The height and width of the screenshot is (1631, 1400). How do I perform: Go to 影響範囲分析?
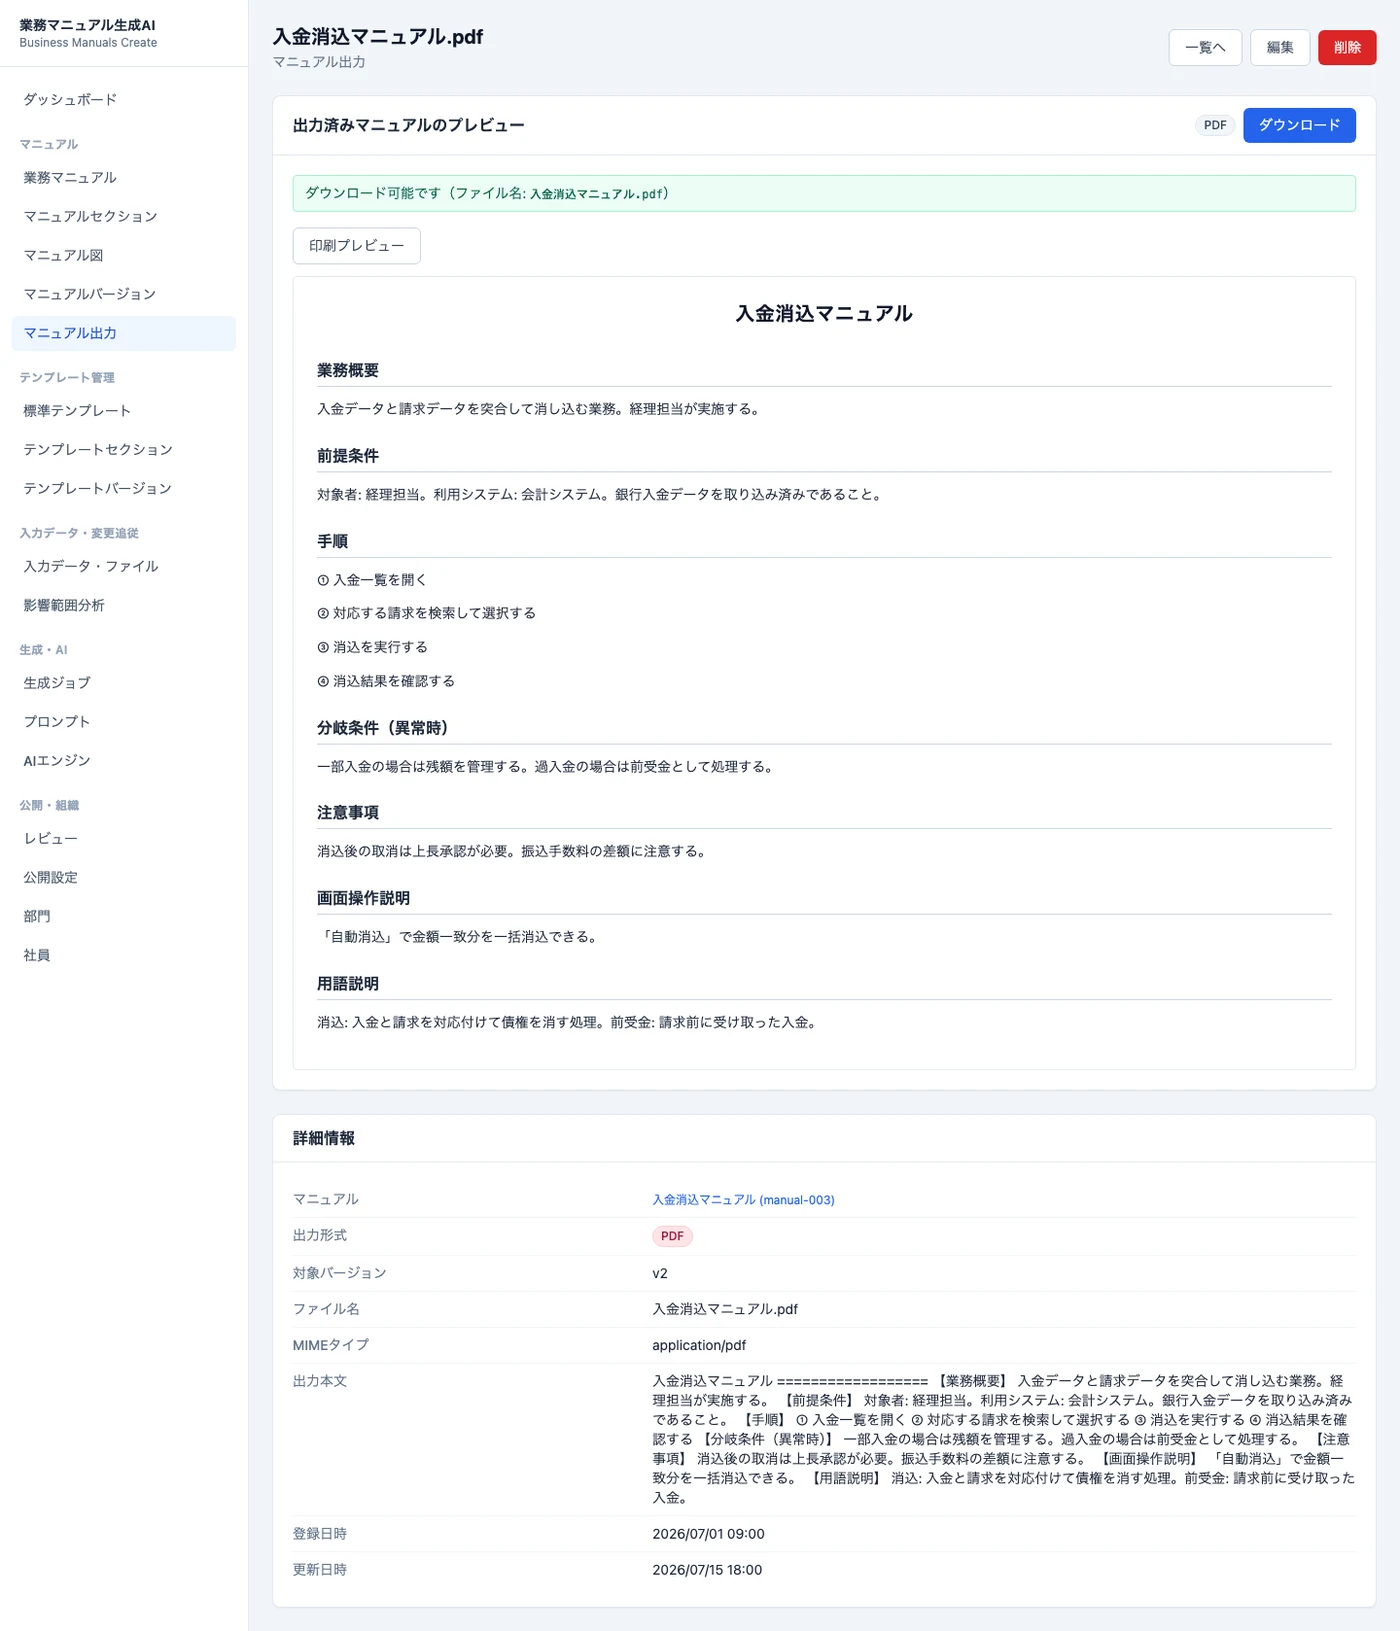(x=124, y=605)
